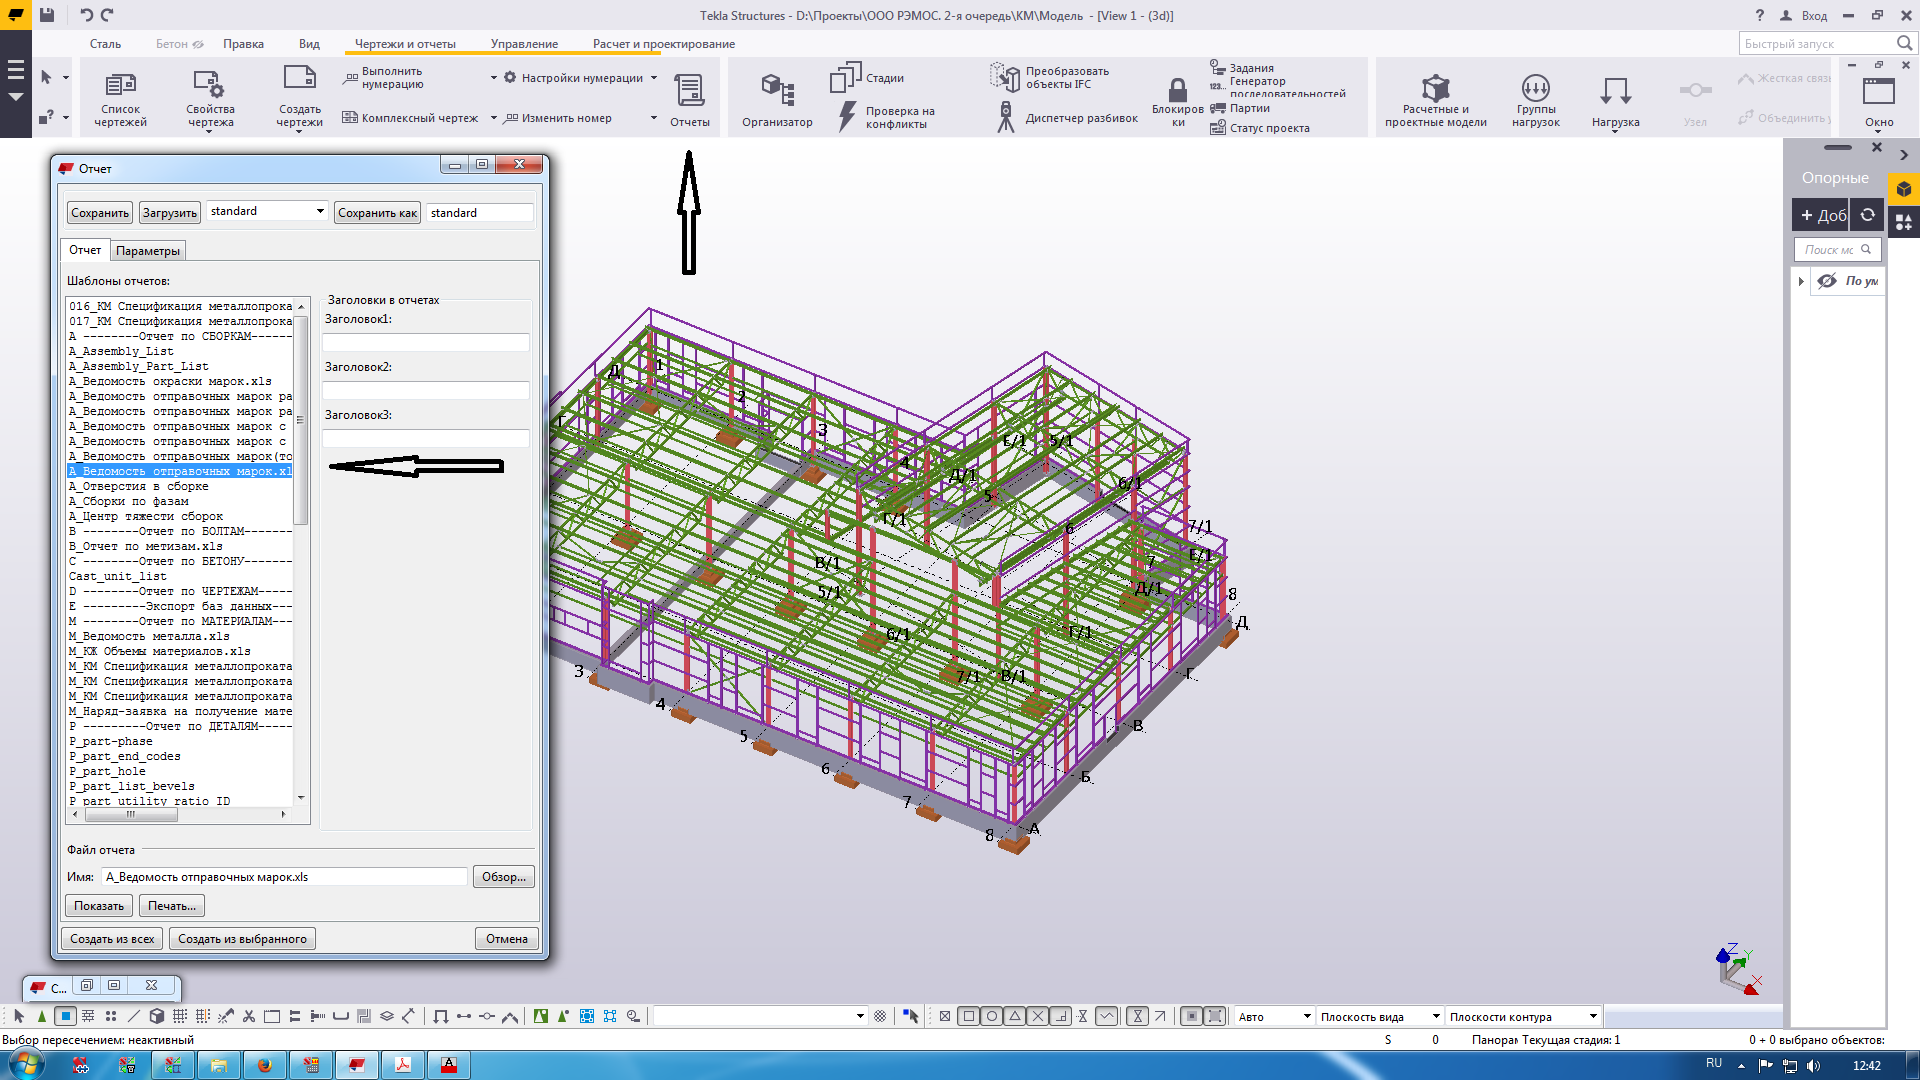
Task: Click Создать из всех button
Action: 112,939
